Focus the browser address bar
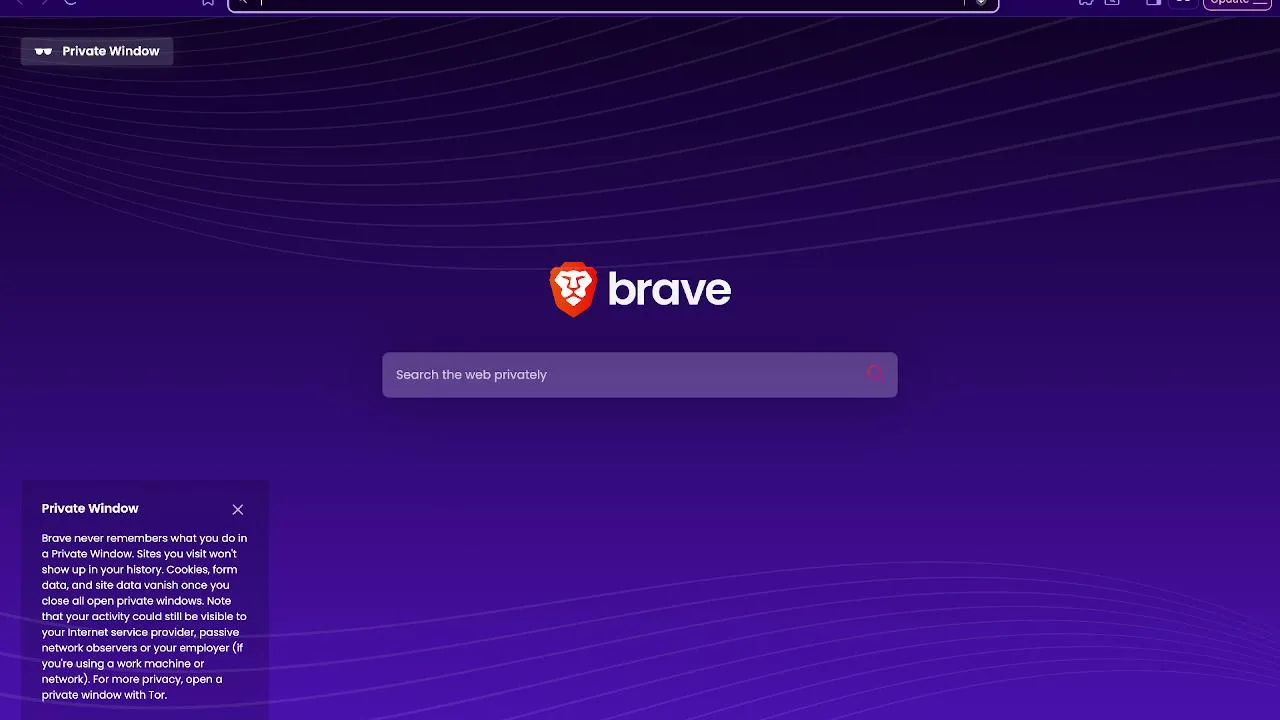 click(x=613, y=4)
